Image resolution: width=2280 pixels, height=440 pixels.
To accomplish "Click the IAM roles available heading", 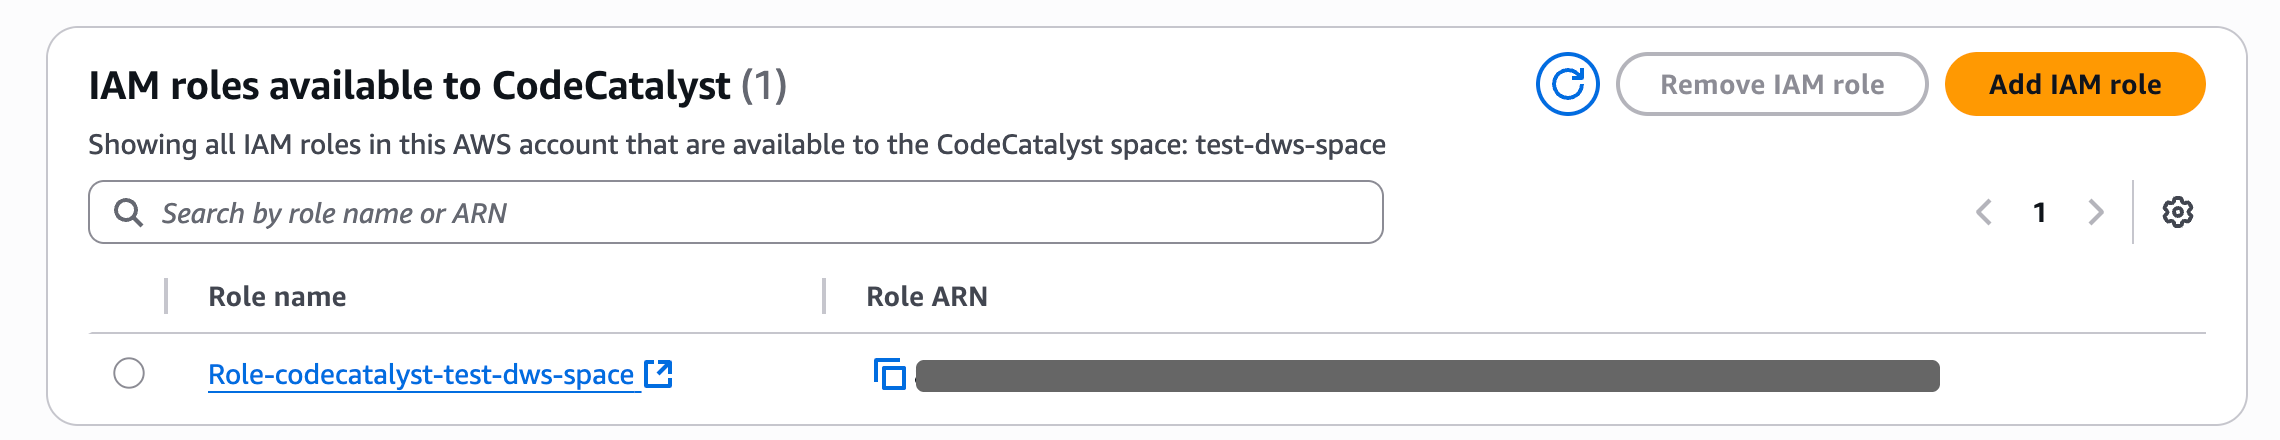I will pyautogui.click(x=409, y=86).
